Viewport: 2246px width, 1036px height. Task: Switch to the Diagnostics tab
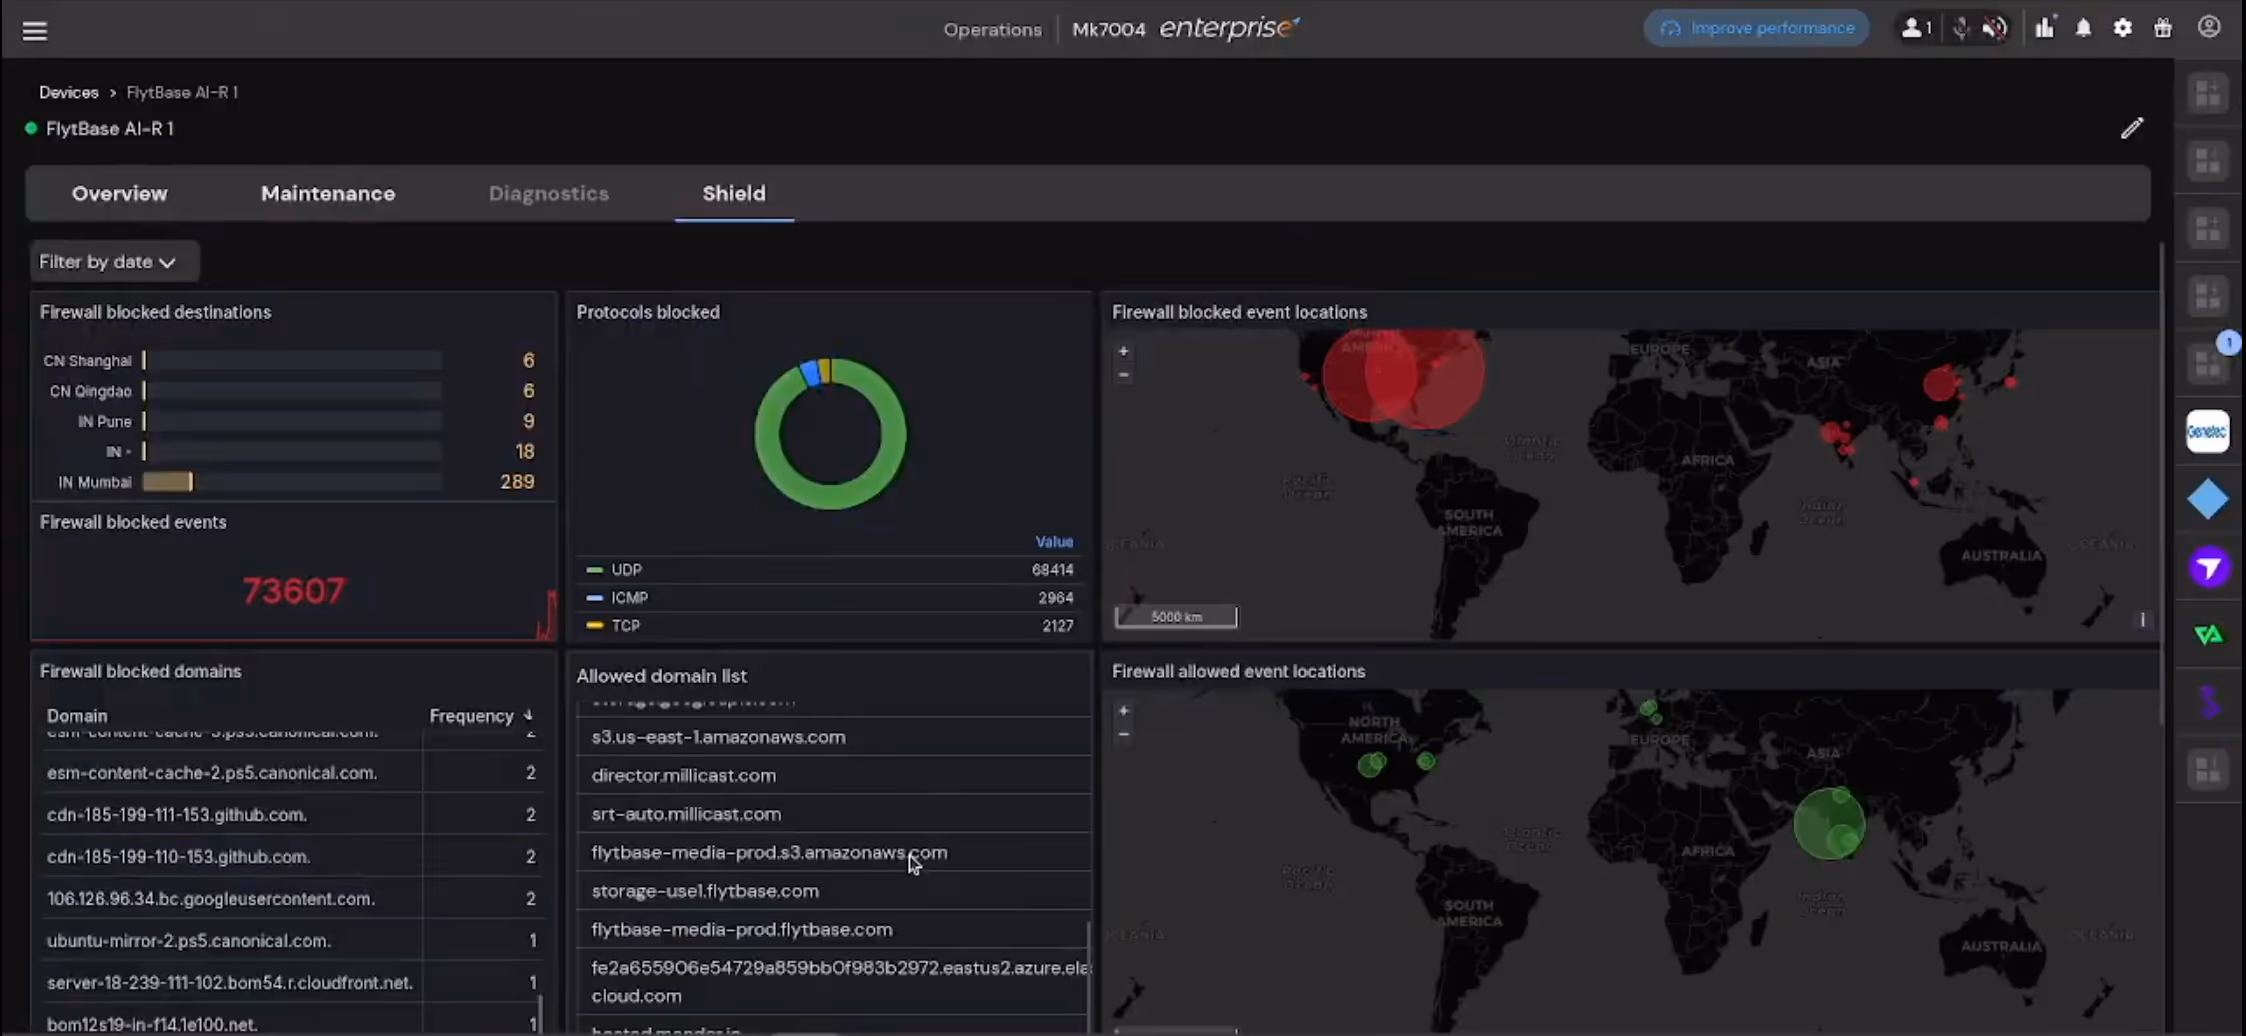point(548,194)
